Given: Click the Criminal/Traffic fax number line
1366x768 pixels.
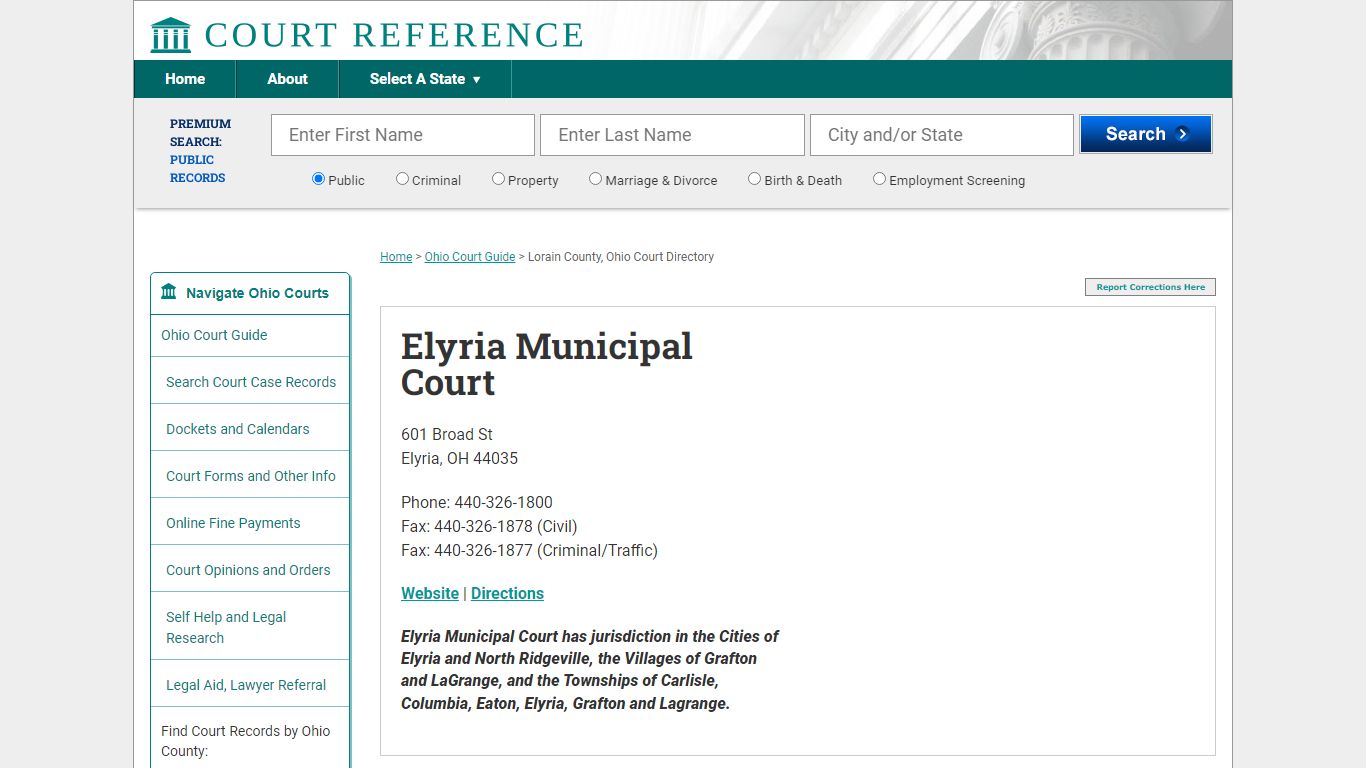Looking at the screenshot, I should [529, 550].
